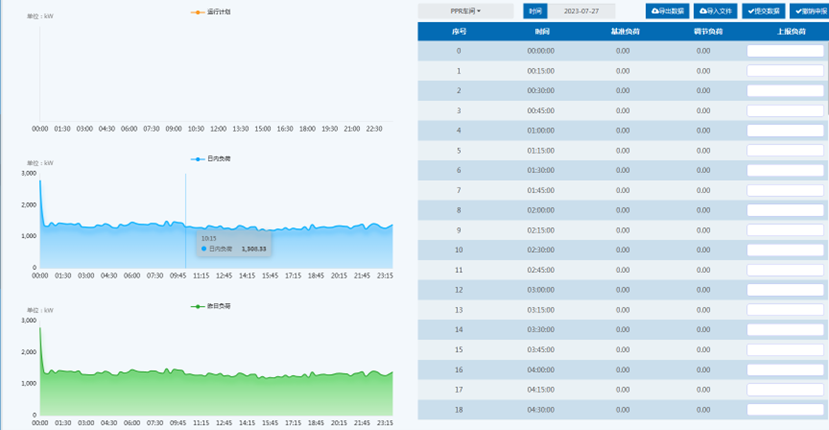Click the 上报负荷 input for row 00:15:00
The width and height of the screenshot is (829, 430).
coord(785,71)
